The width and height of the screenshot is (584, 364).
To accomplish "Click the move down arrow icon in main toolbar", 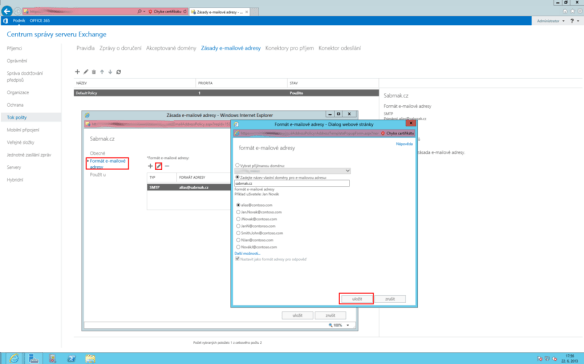I will click(x=110, y=72).
